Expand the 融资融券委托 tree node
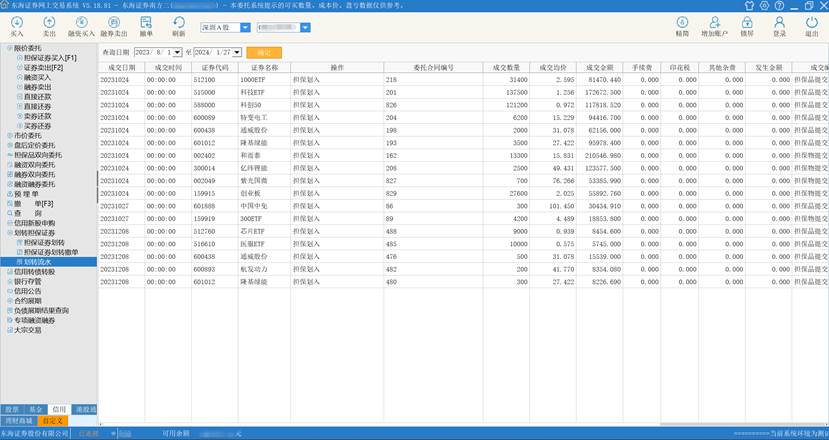The image size is (829, 440). tap(10, 184)
